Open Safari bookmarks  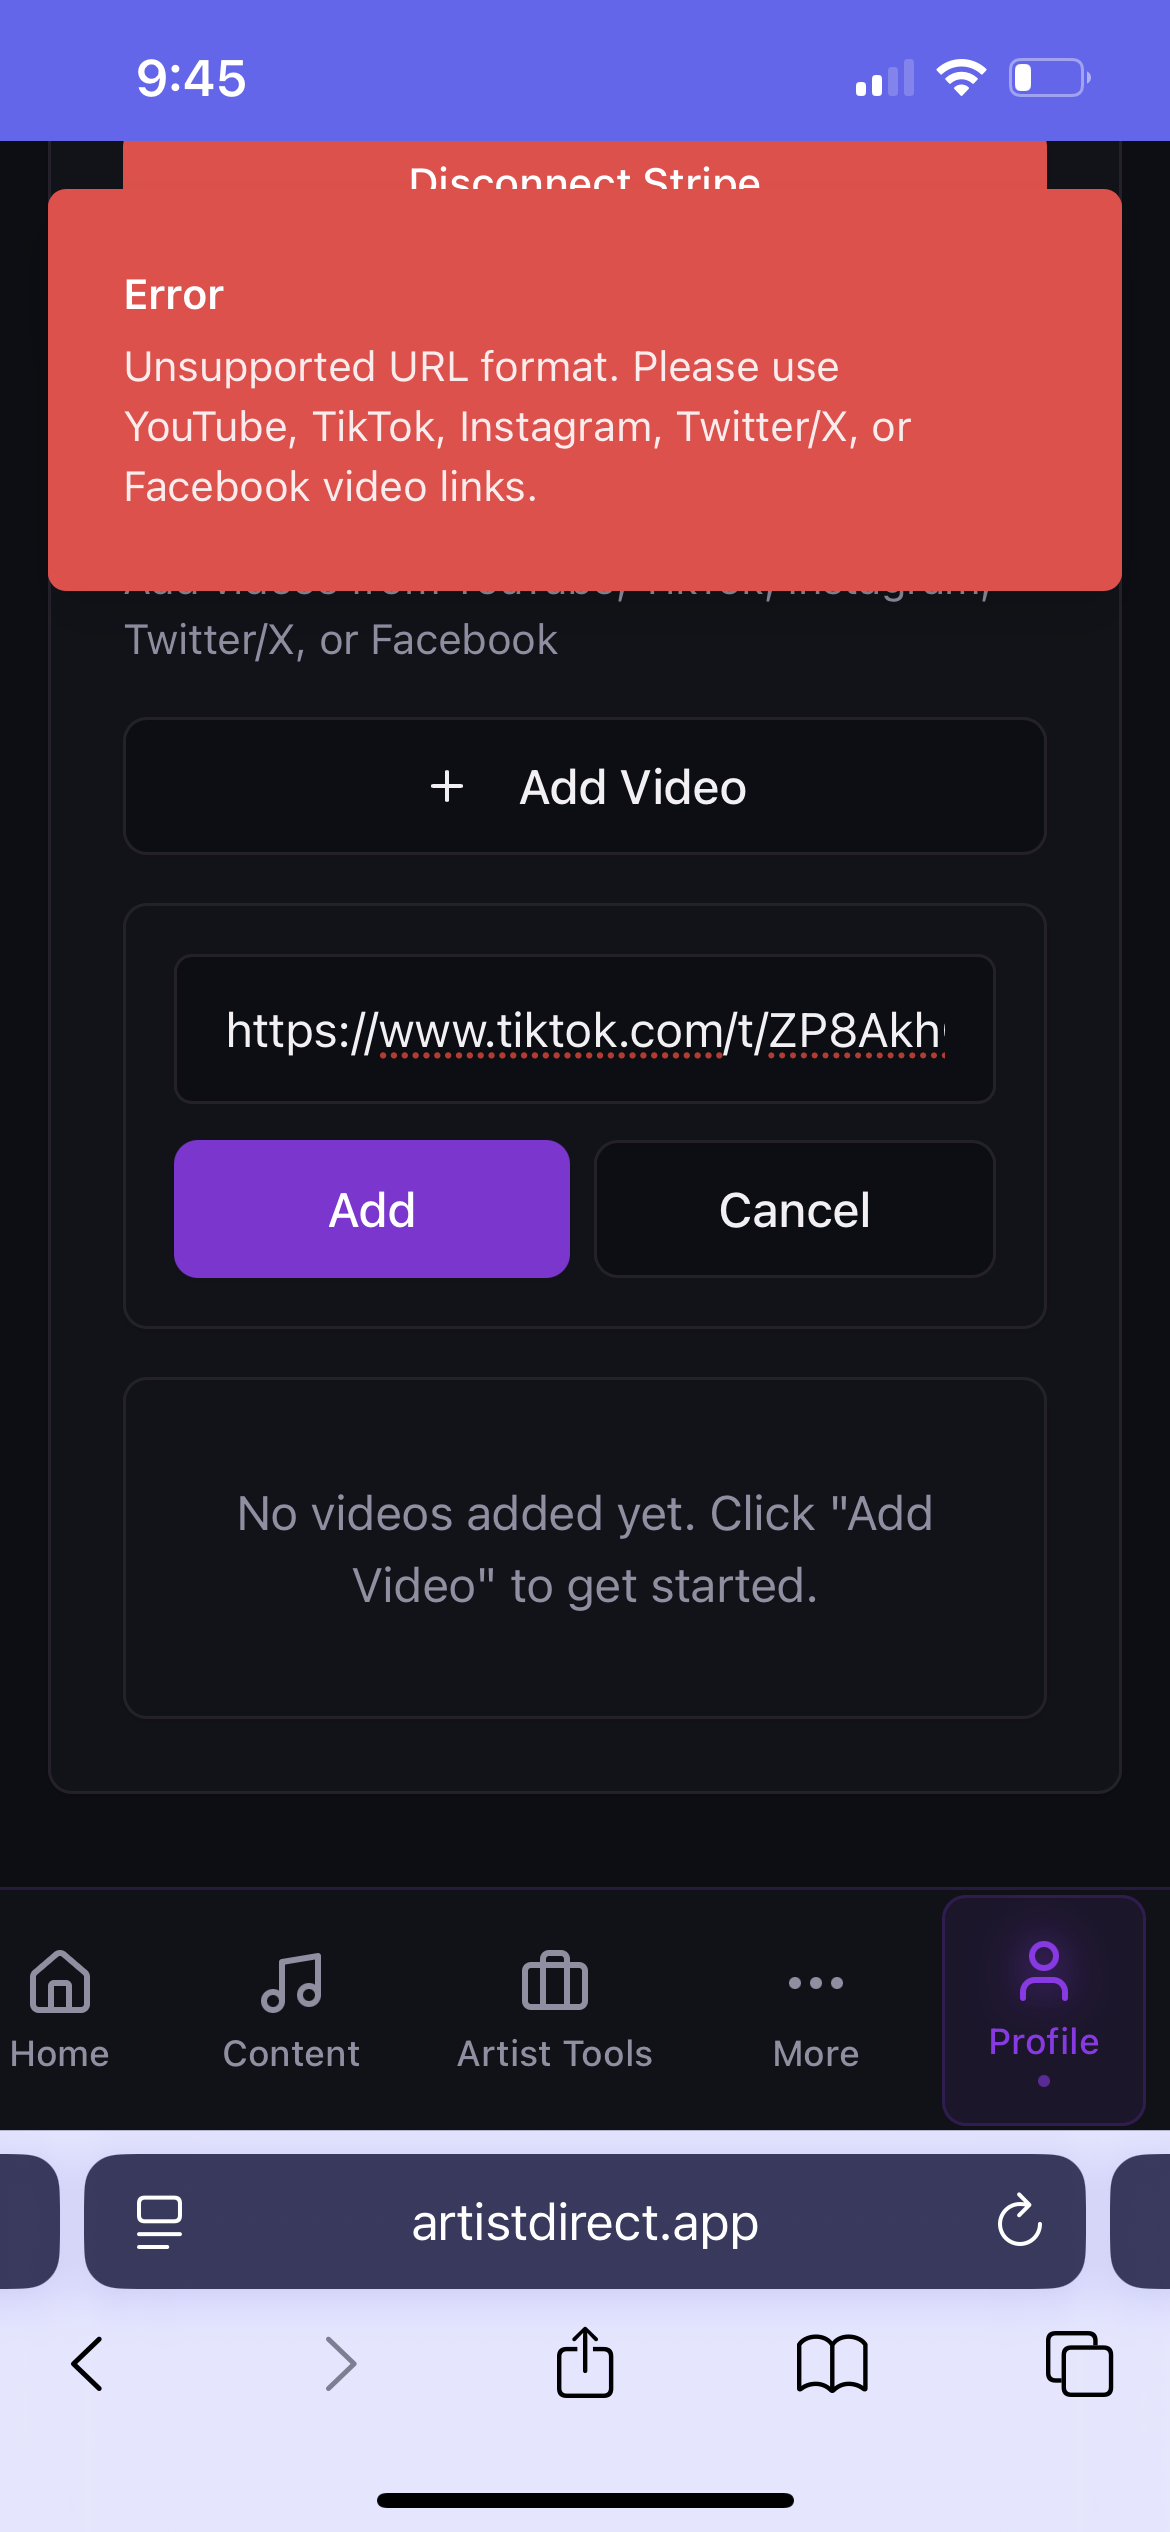tap(832, 2364)
